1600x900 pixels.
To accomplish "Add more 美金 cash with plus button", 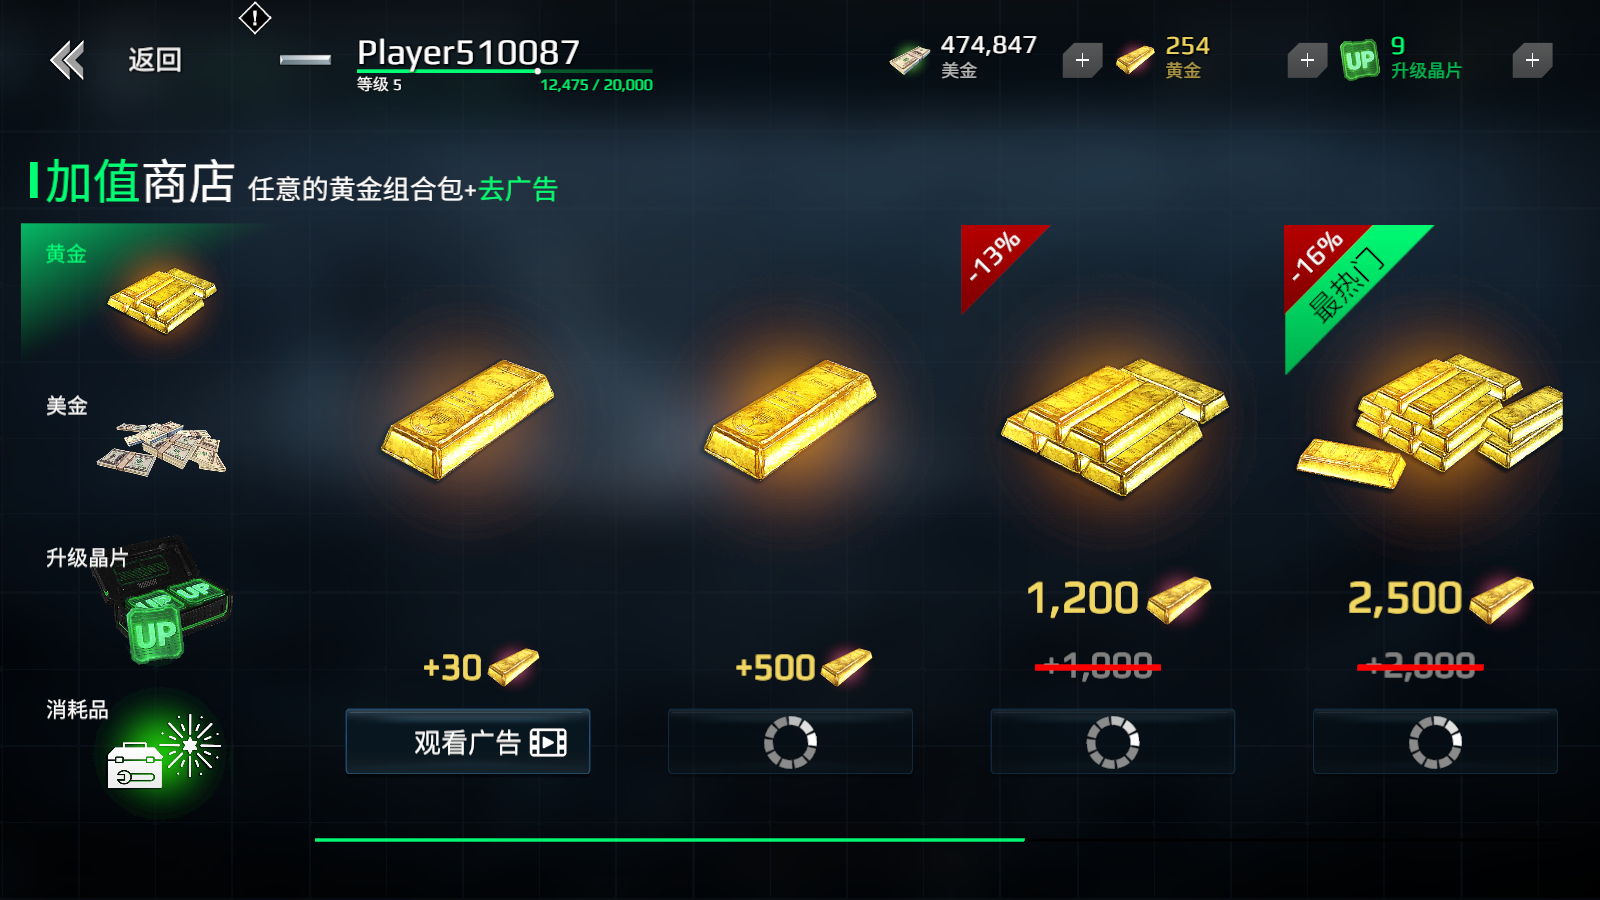I will click(1082, 60).
